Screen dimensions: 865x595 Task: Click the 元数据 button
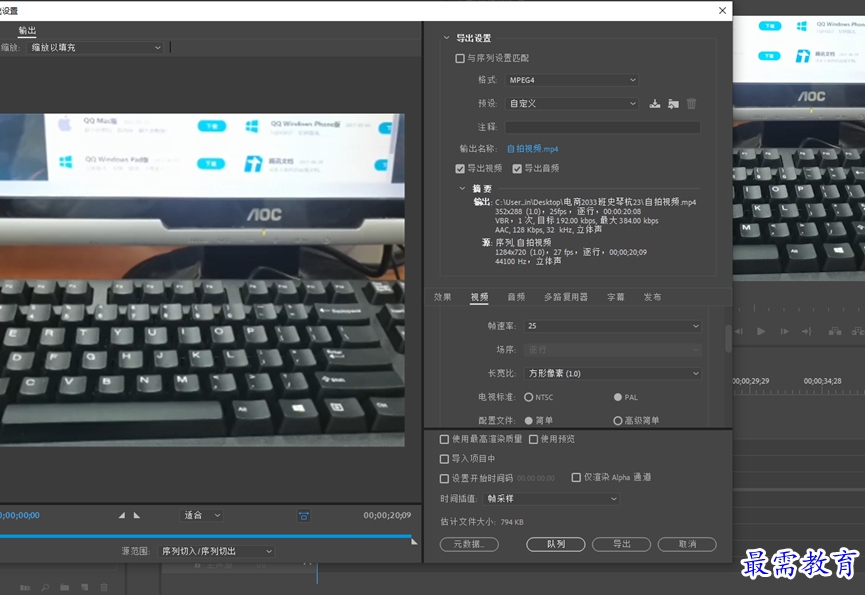tap(469, 544)
